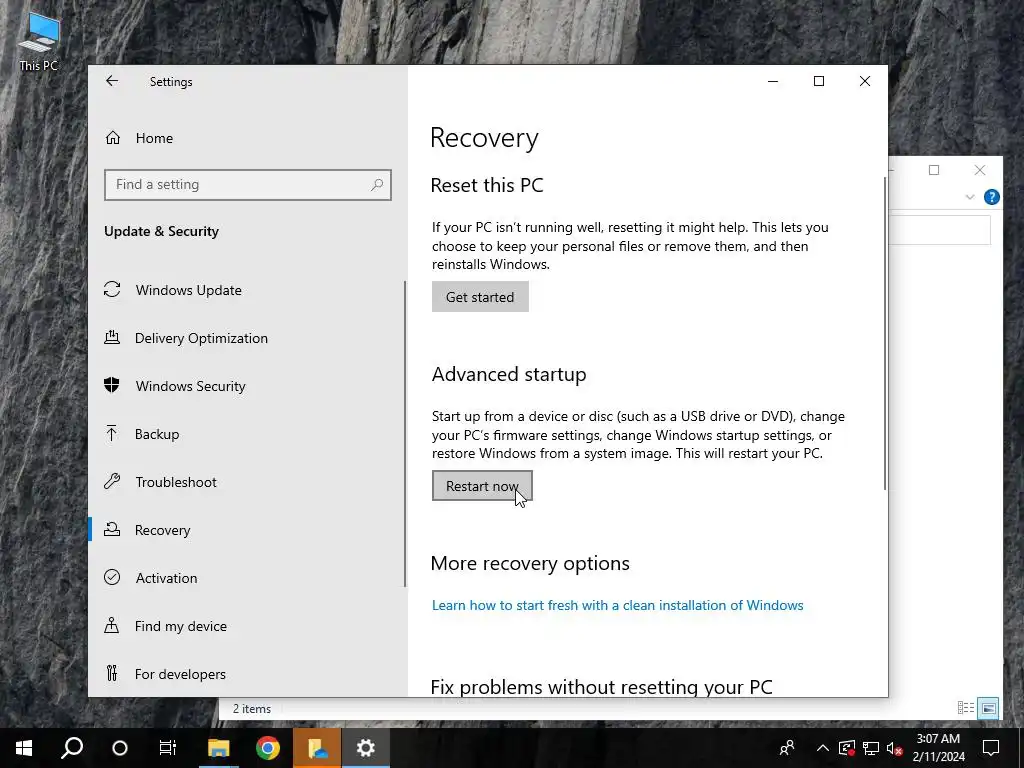Click the Recovery icon in sidebar
Image resolution: width=1024 pixels, height=768 pixels.
point(112,530)
